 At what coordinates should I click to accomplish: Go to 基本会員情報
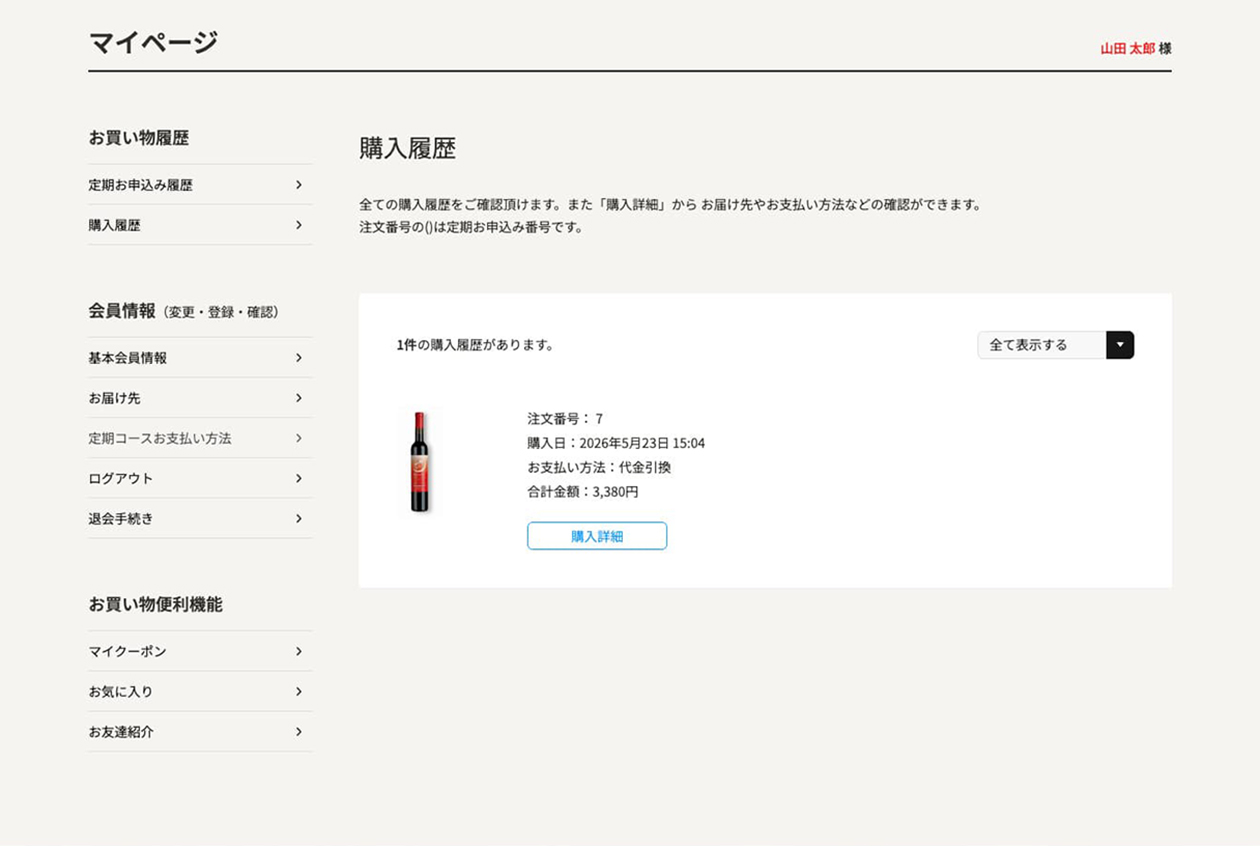click(x=200, y=358)
